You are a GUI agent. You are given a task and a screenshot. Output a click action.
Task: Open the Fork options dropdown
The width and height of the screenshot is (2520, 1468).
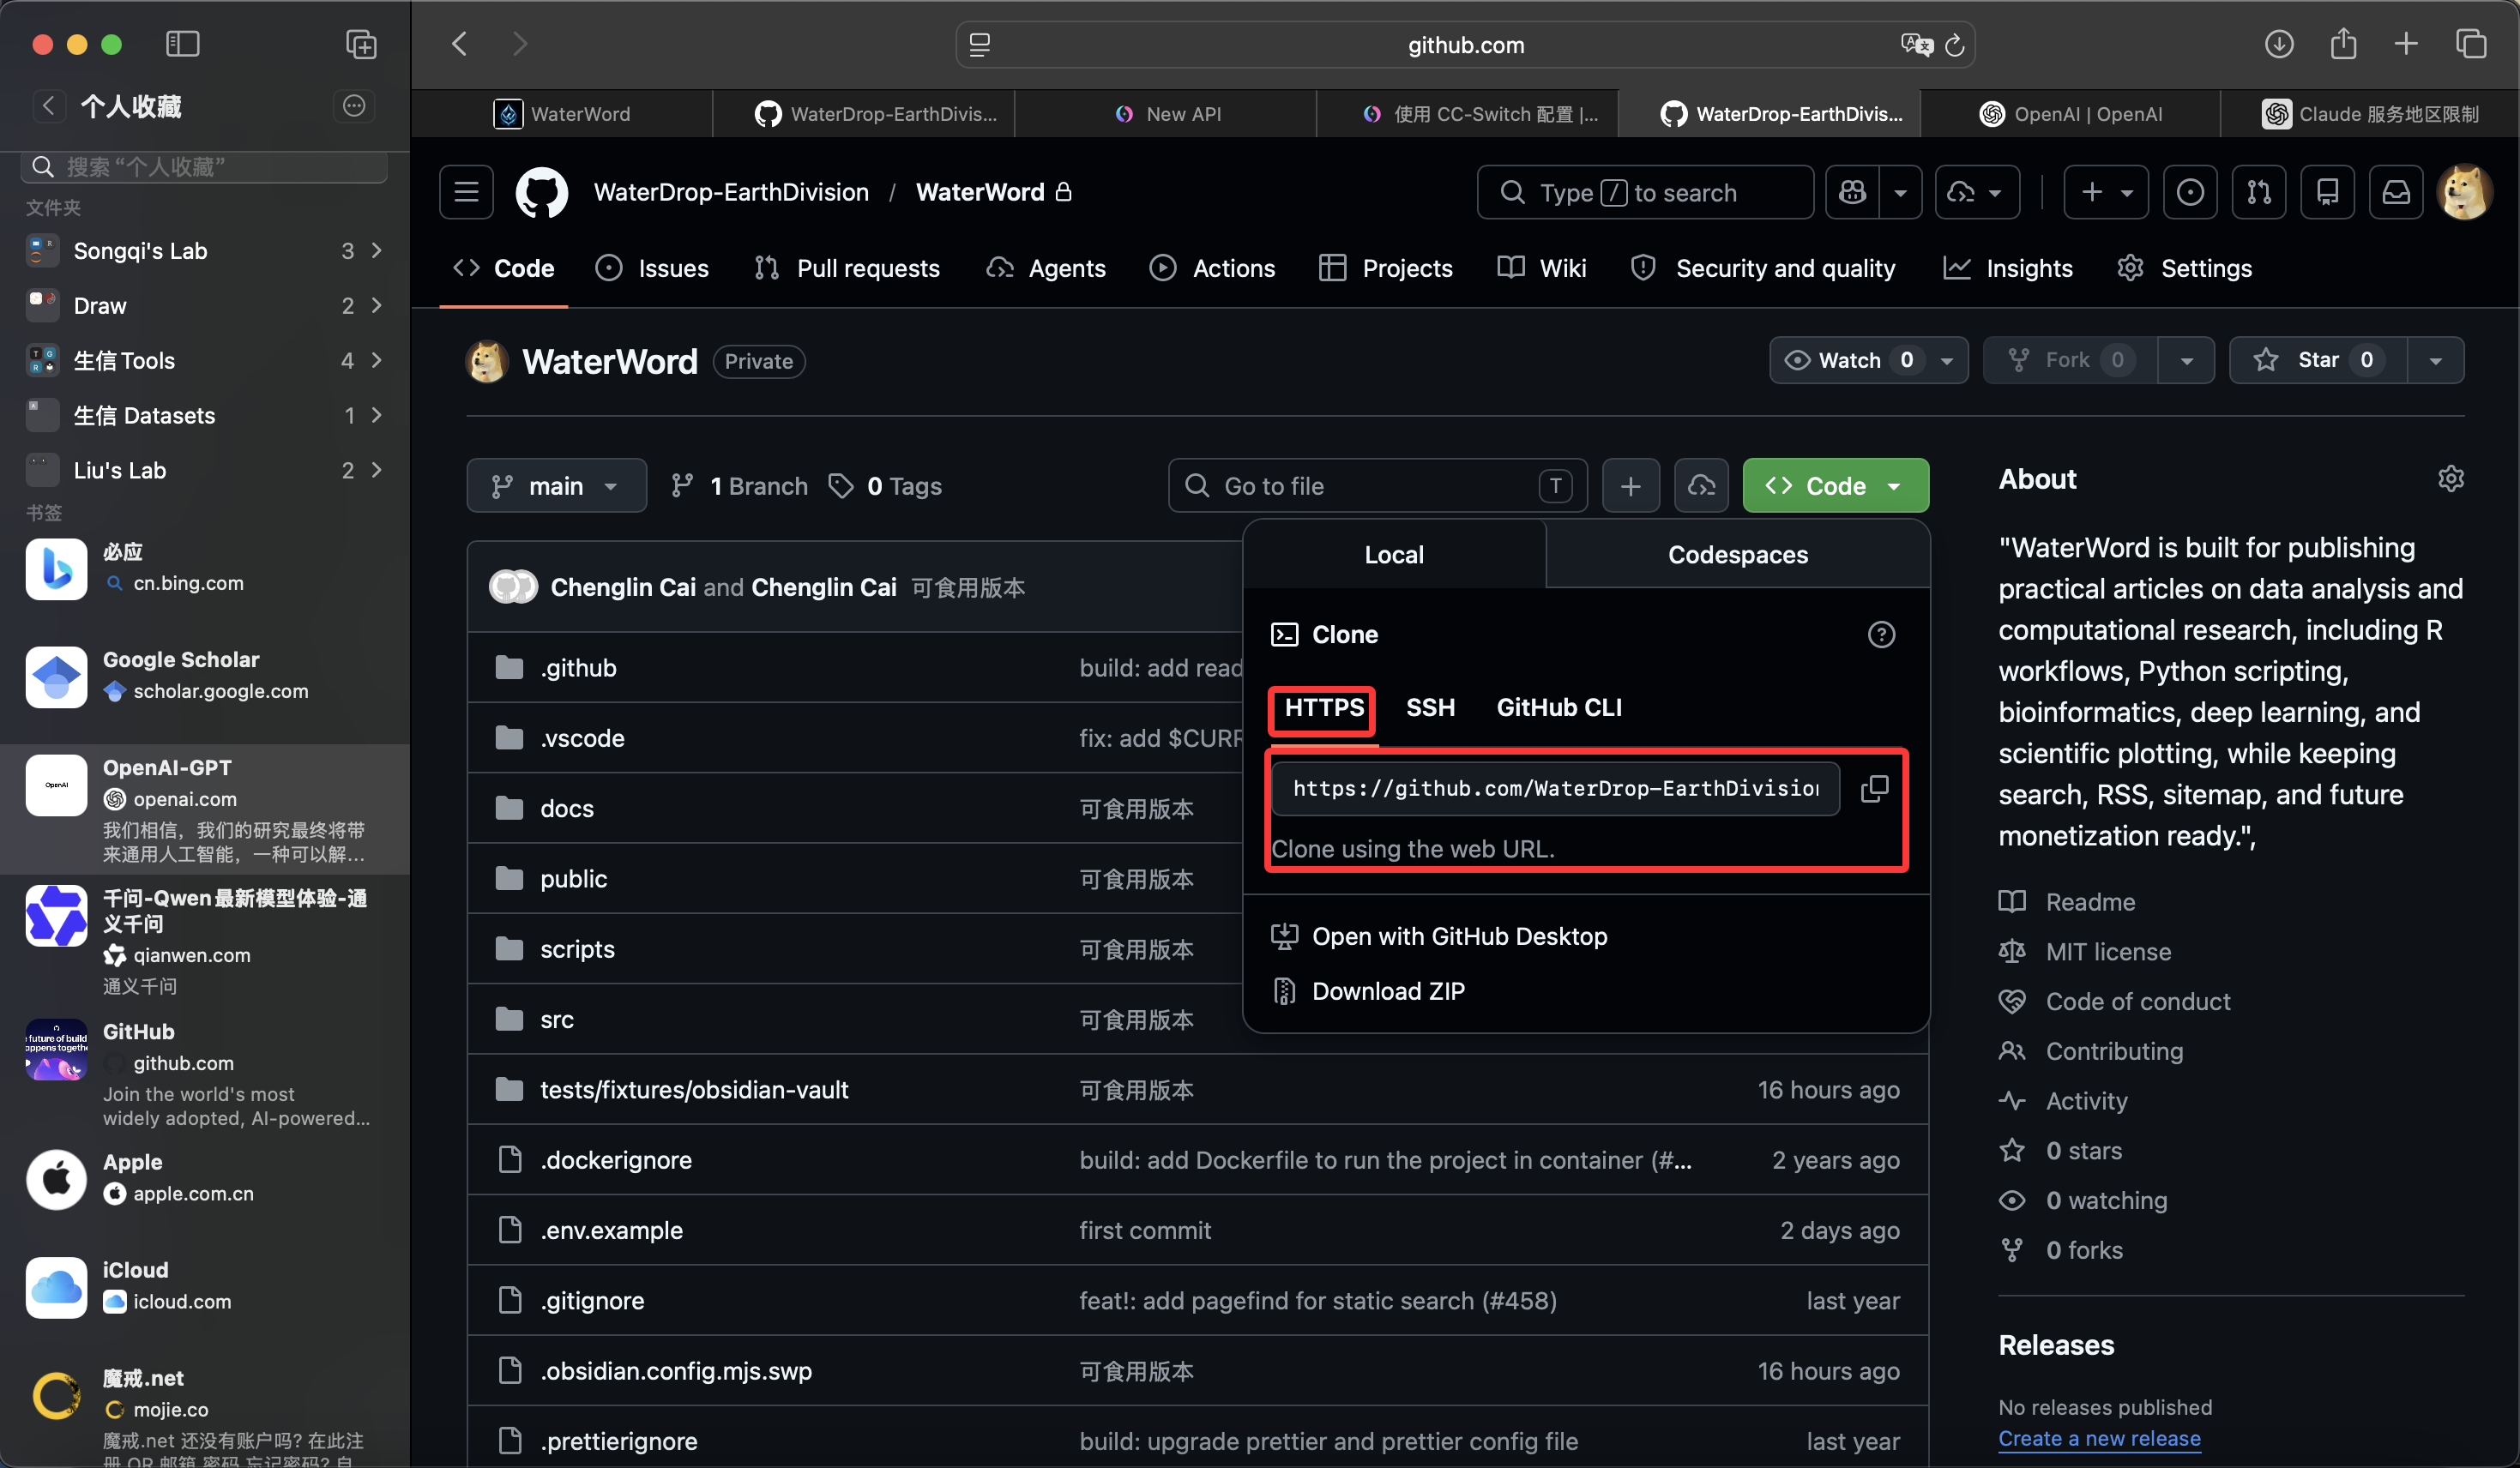[x=2186, y=360]
